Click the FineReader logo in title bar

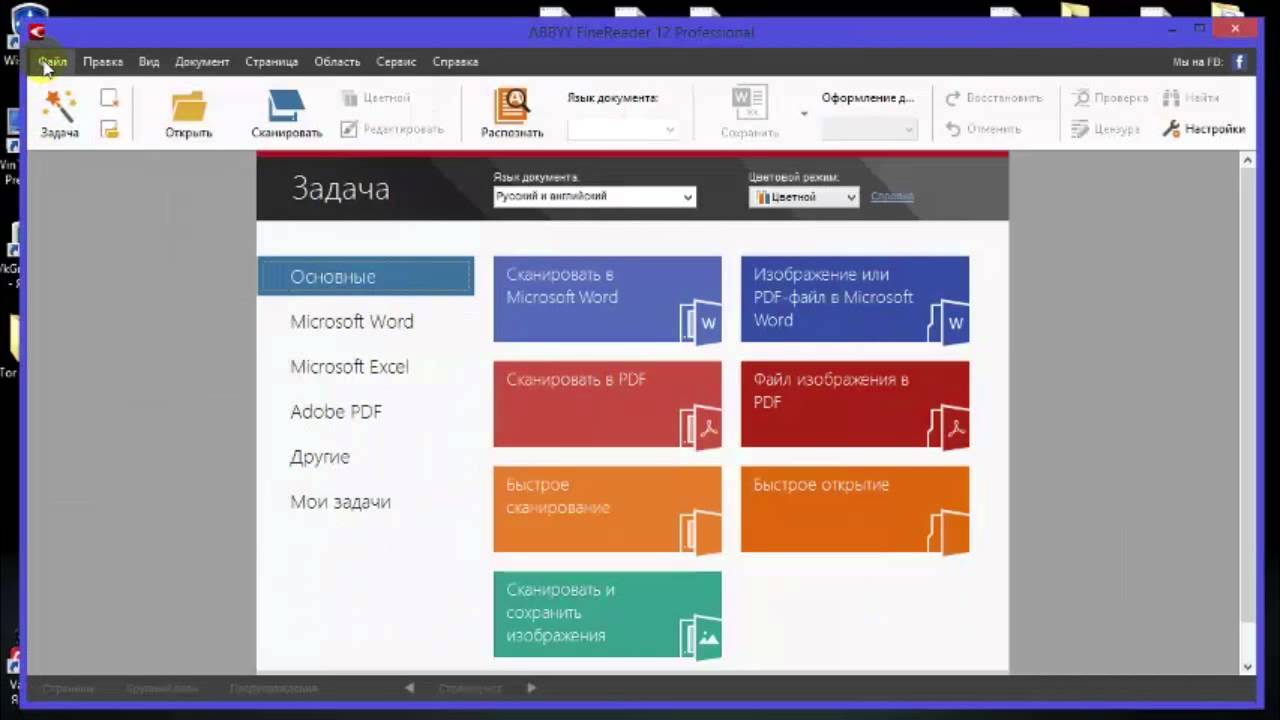pyautogui.click(x=37, y=32)
